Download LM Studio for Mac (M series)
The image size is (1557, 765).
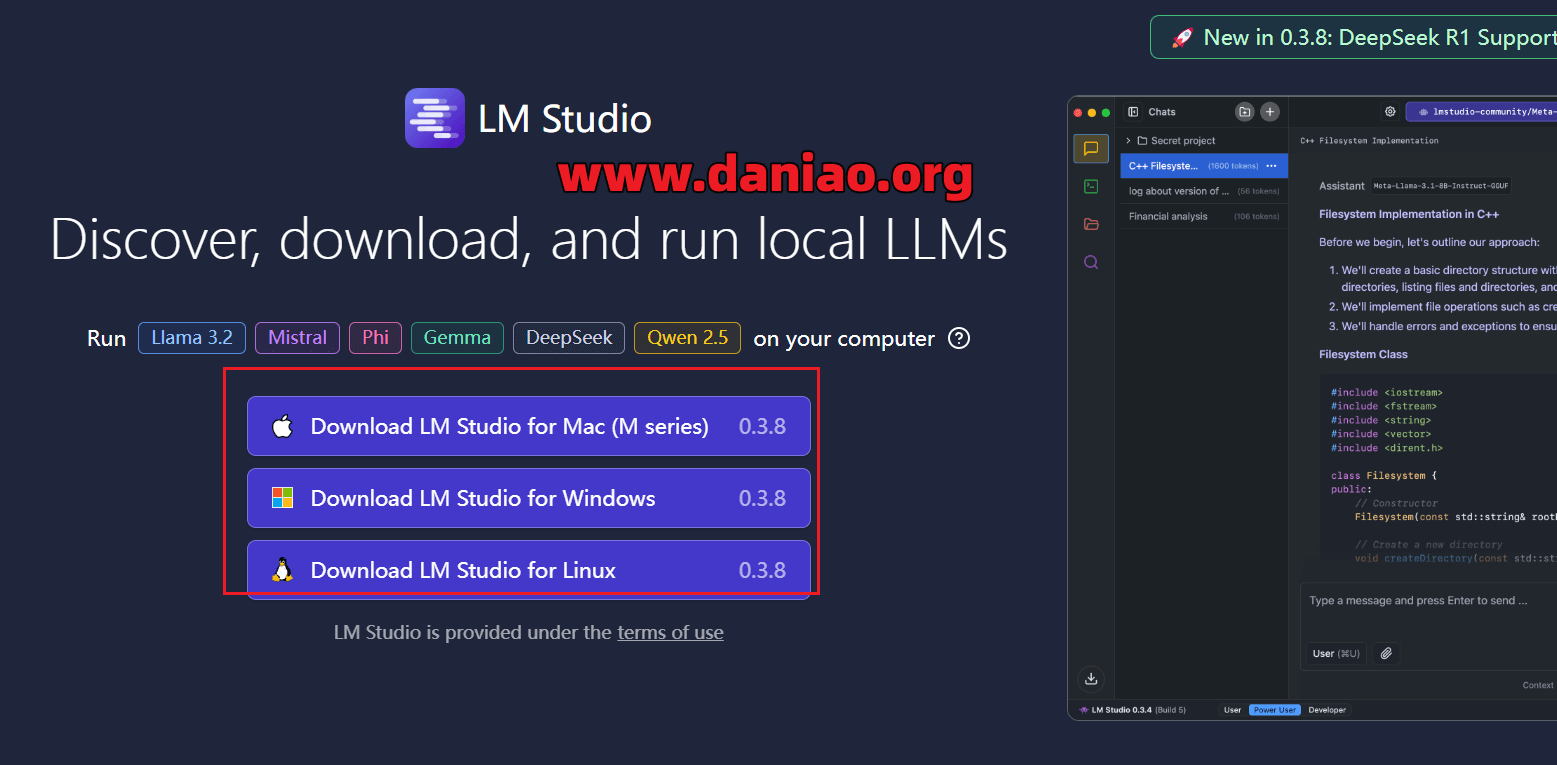[x=529, y=426]
